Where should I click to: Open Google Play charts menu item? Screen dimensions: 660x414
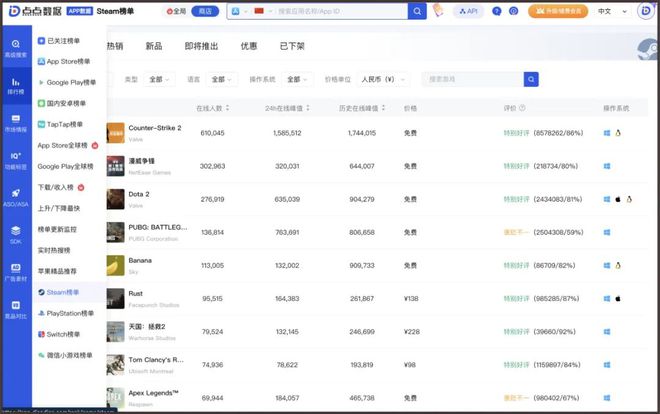tap(67, 82)
